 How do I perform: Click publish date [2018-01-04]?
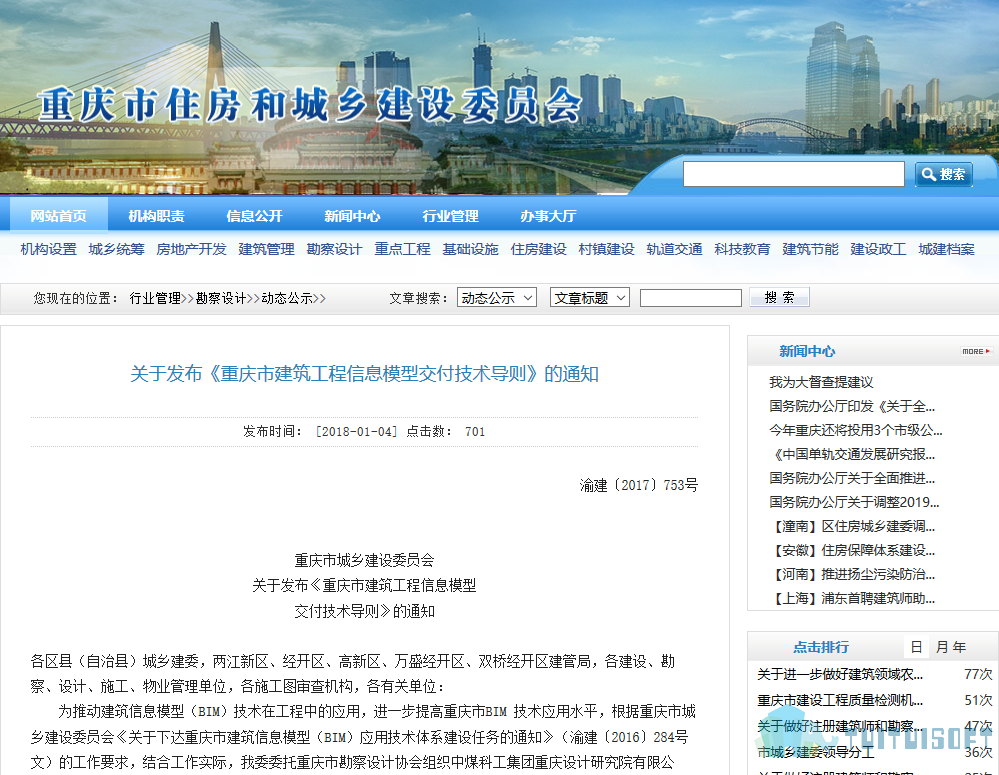pos(357,431)
